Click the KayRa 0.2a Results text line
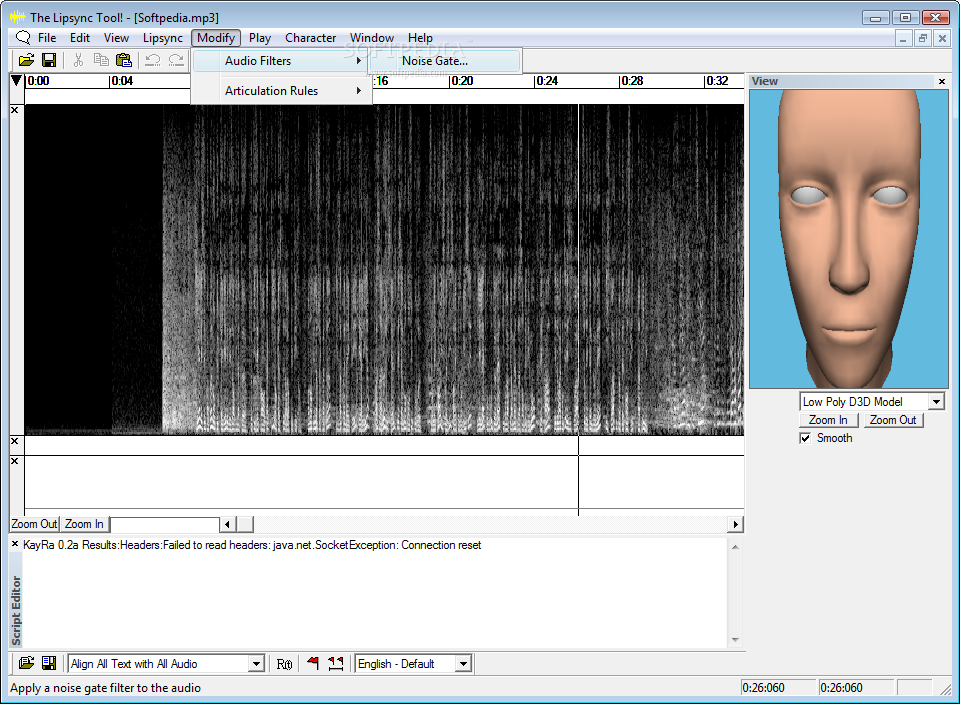This screenshot has height=704, width=960. click(252, 545)
